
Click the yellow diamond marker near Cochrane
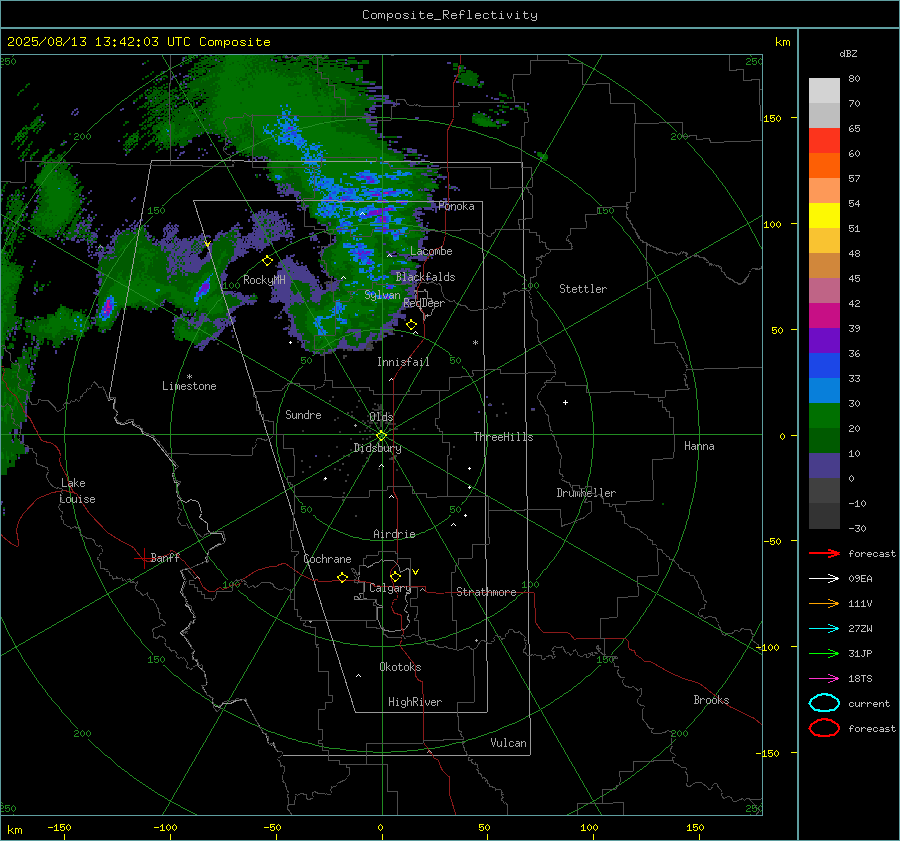point(342,577)
